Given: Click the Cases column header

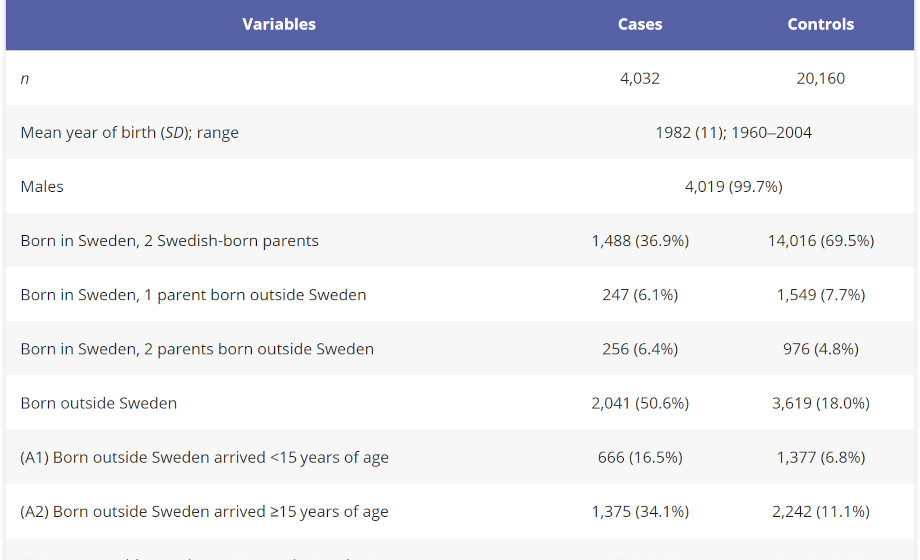Looking at the screenshot, I should pyautogui.click(x=640, y=24).
